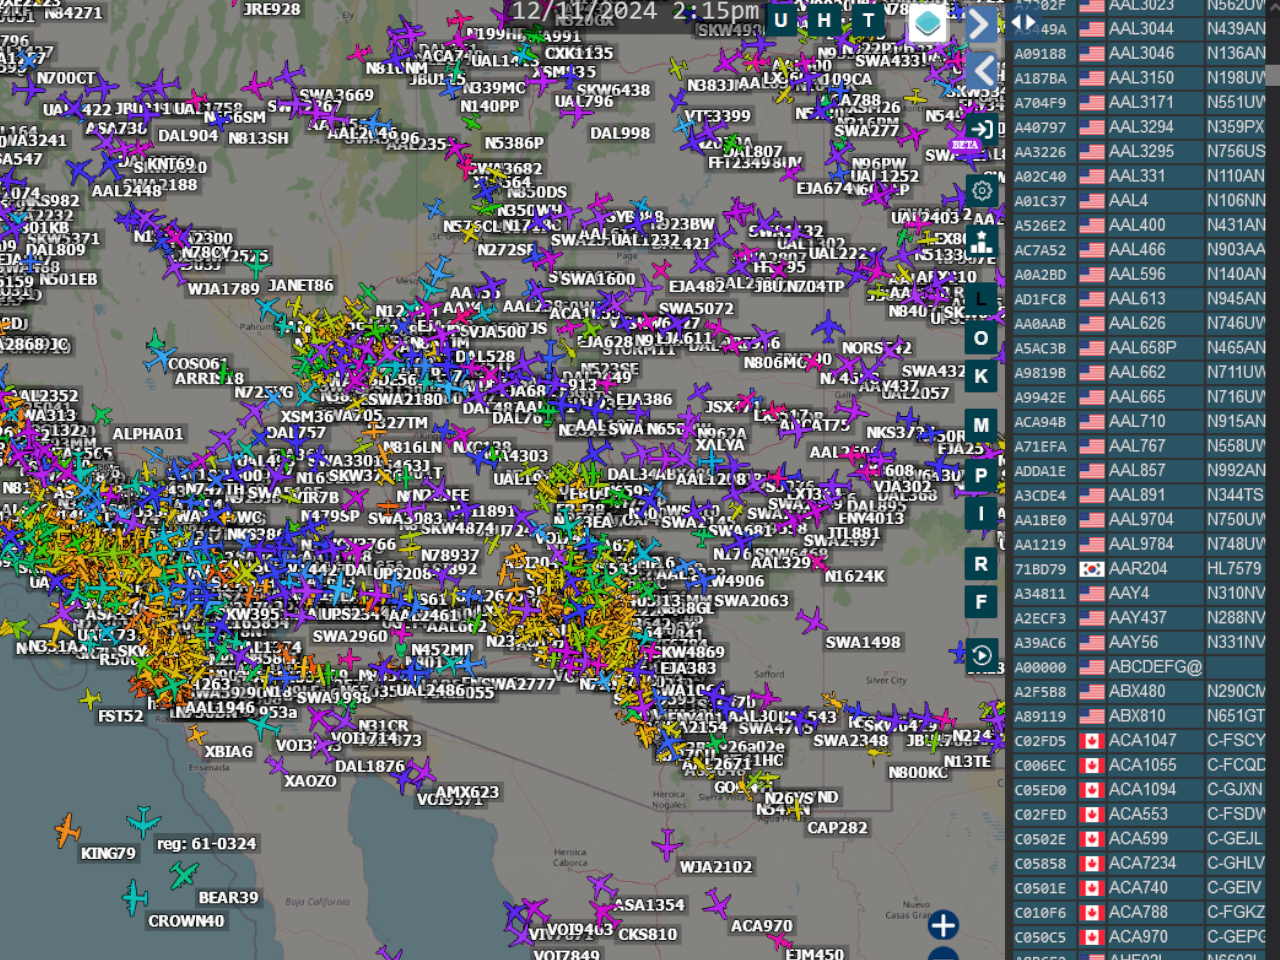Click the CKS810 label on the map
This screenshot has width=1280, height=960.
[x=648, y=935]
